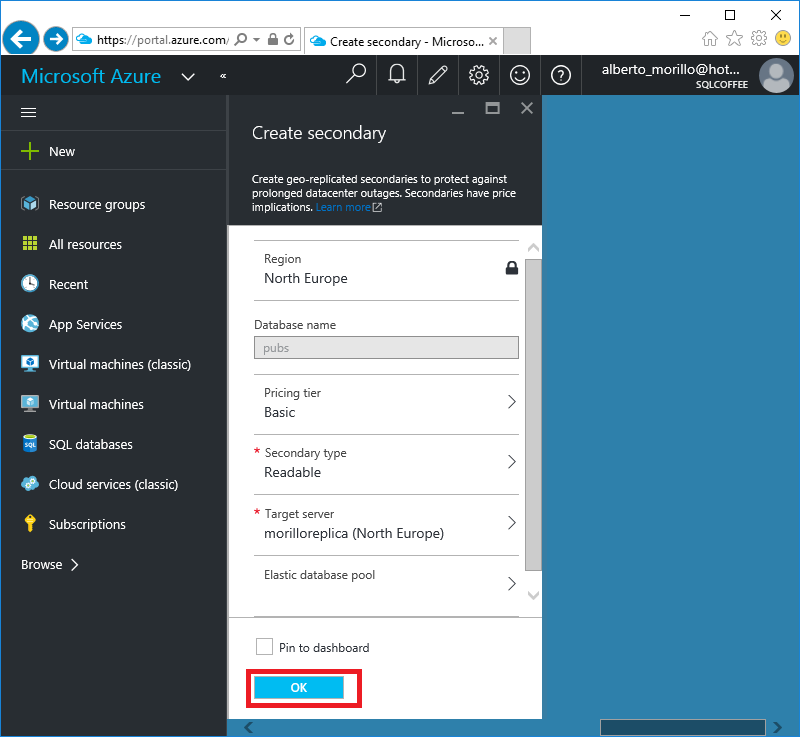Viewport: 800px width, 737px height.
Task: Click the App Services globe icon
Action: [x=30, y=323]
